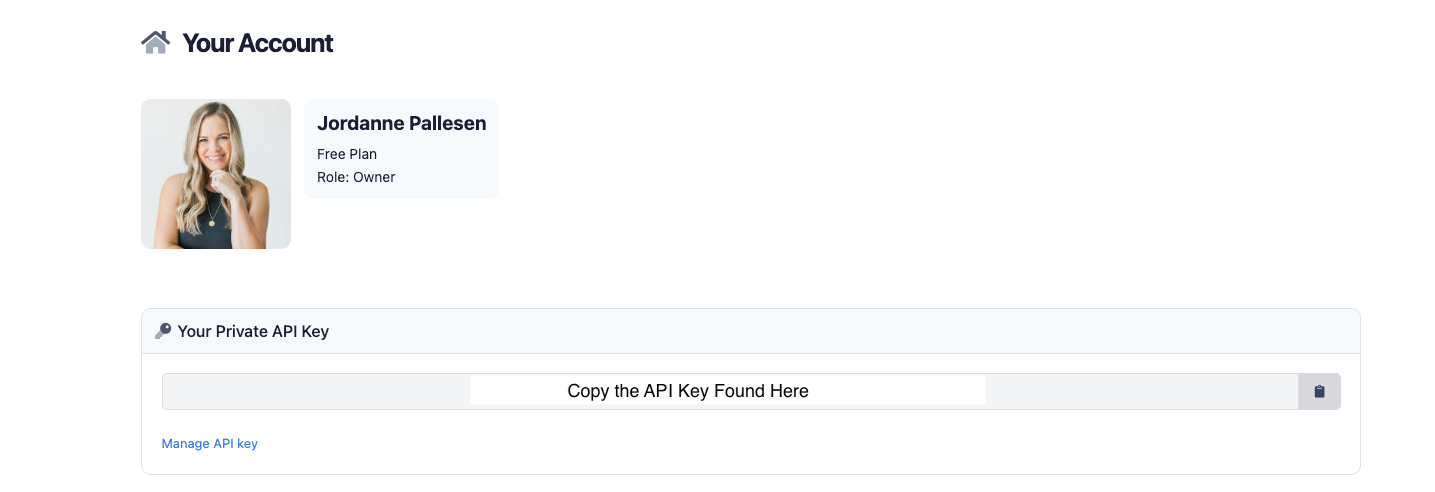
Task: Click the Your Private API Key title
Action: coord(253,331)
